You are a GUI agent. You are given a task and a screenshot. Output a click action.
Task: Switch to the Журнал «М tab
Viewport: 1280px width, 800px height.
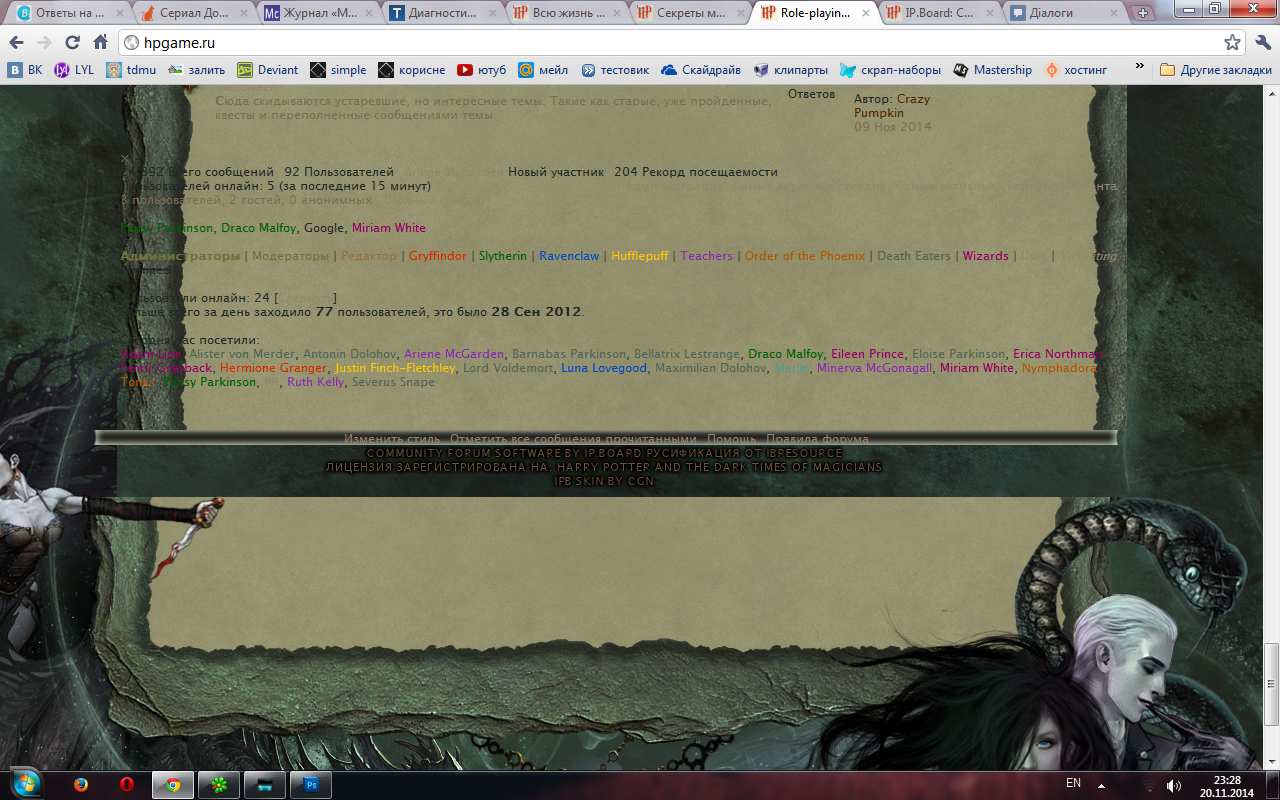pos(316,13)
